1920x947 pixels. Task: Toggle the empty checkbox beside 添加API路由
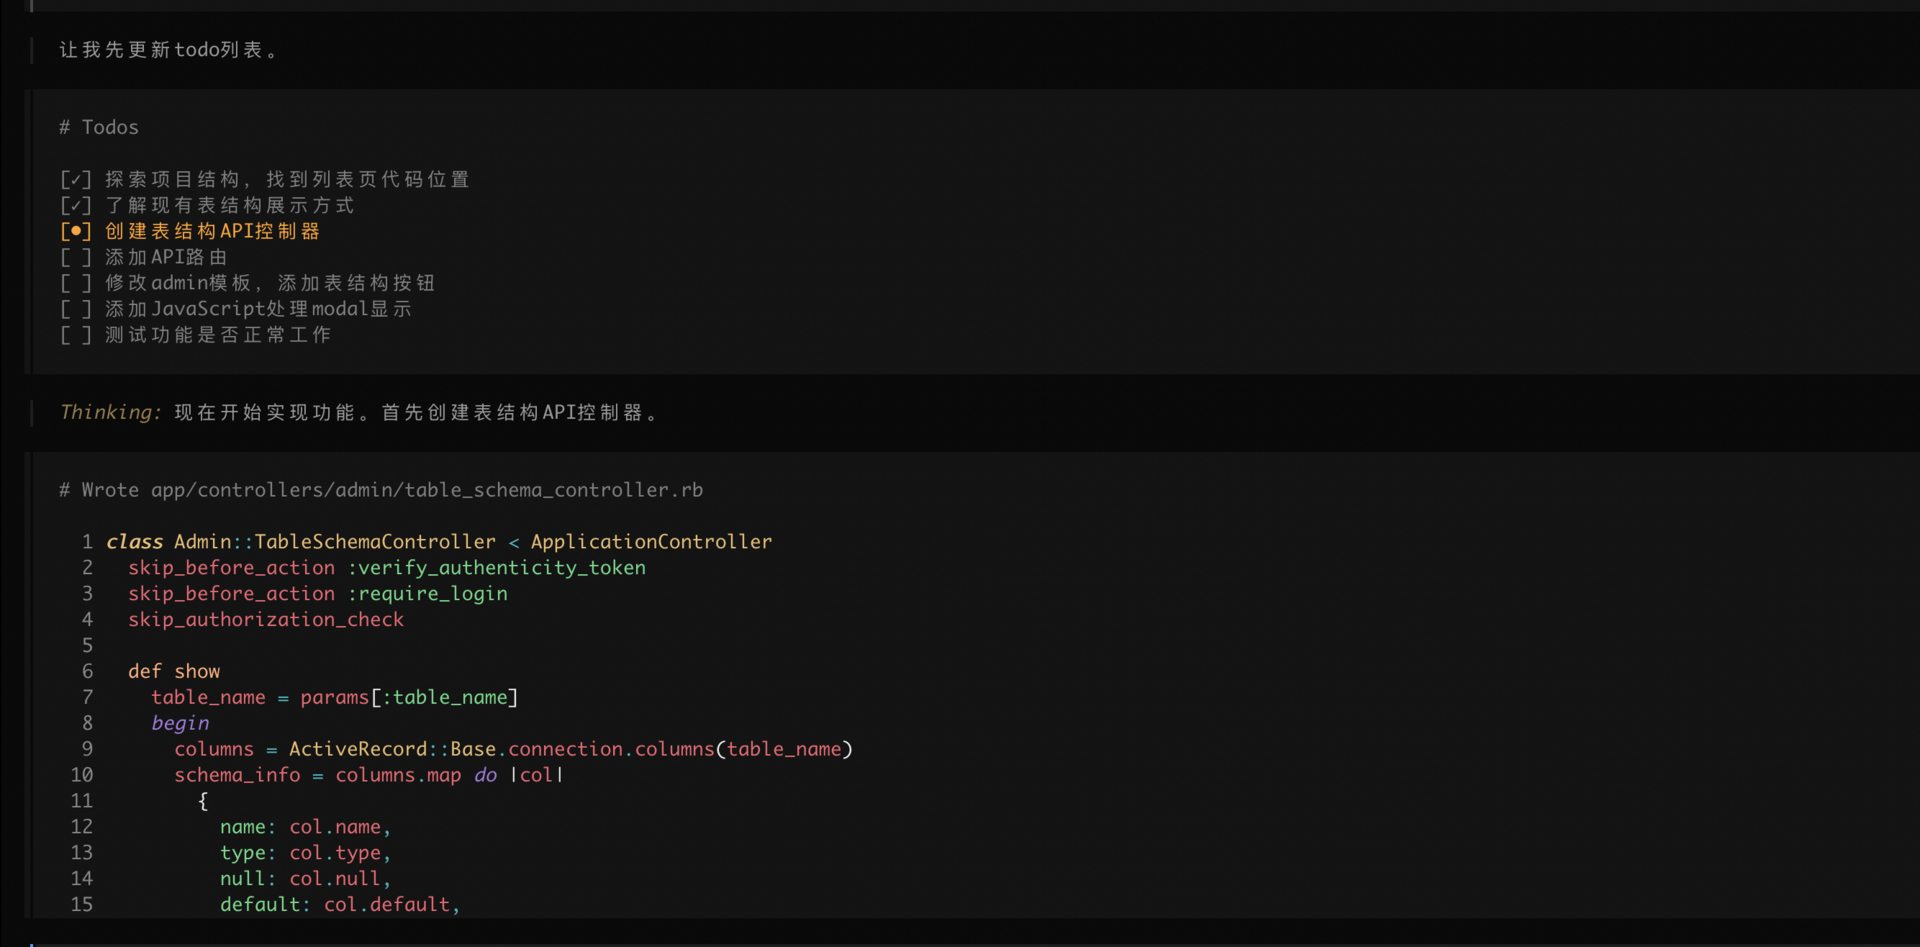(x=76, y=258)
